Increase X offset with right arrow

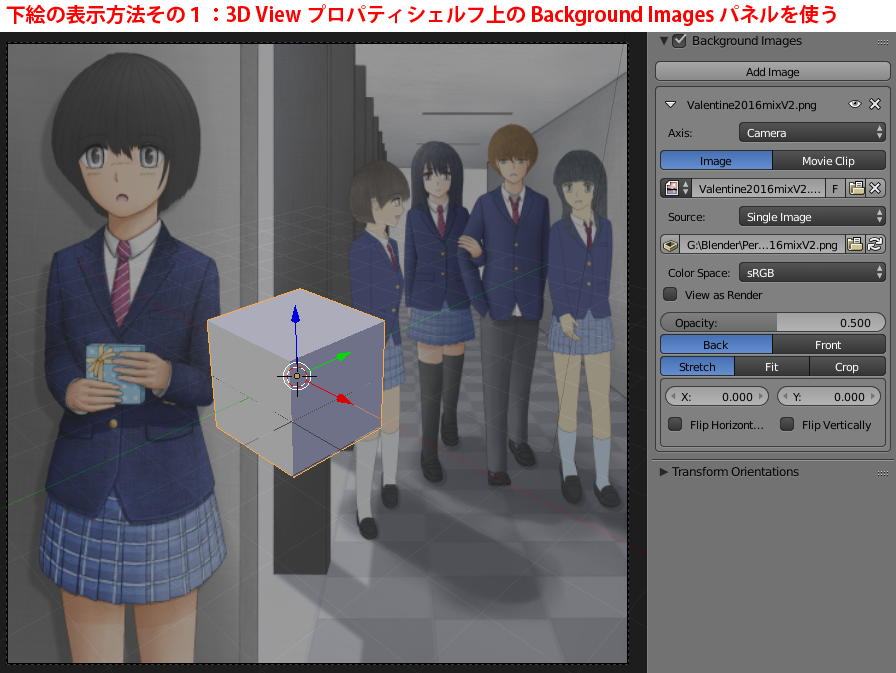click(x=761, y=396)
